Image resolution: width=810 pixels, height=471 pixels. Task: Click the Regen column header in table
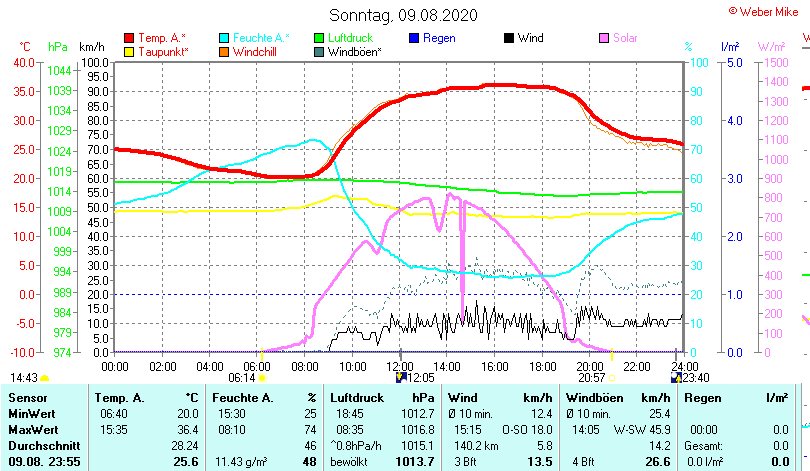(x=703, y=398)
